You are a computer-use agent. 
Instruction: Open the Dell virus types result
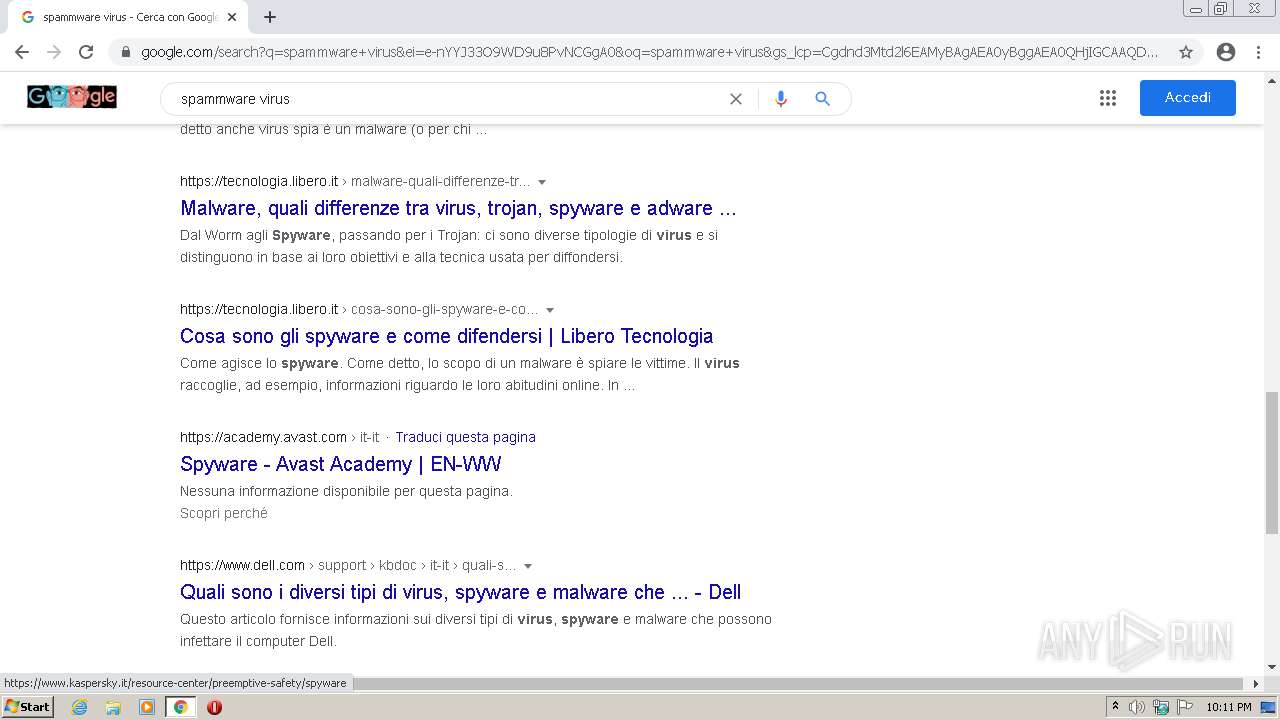(x=460, y=592)
